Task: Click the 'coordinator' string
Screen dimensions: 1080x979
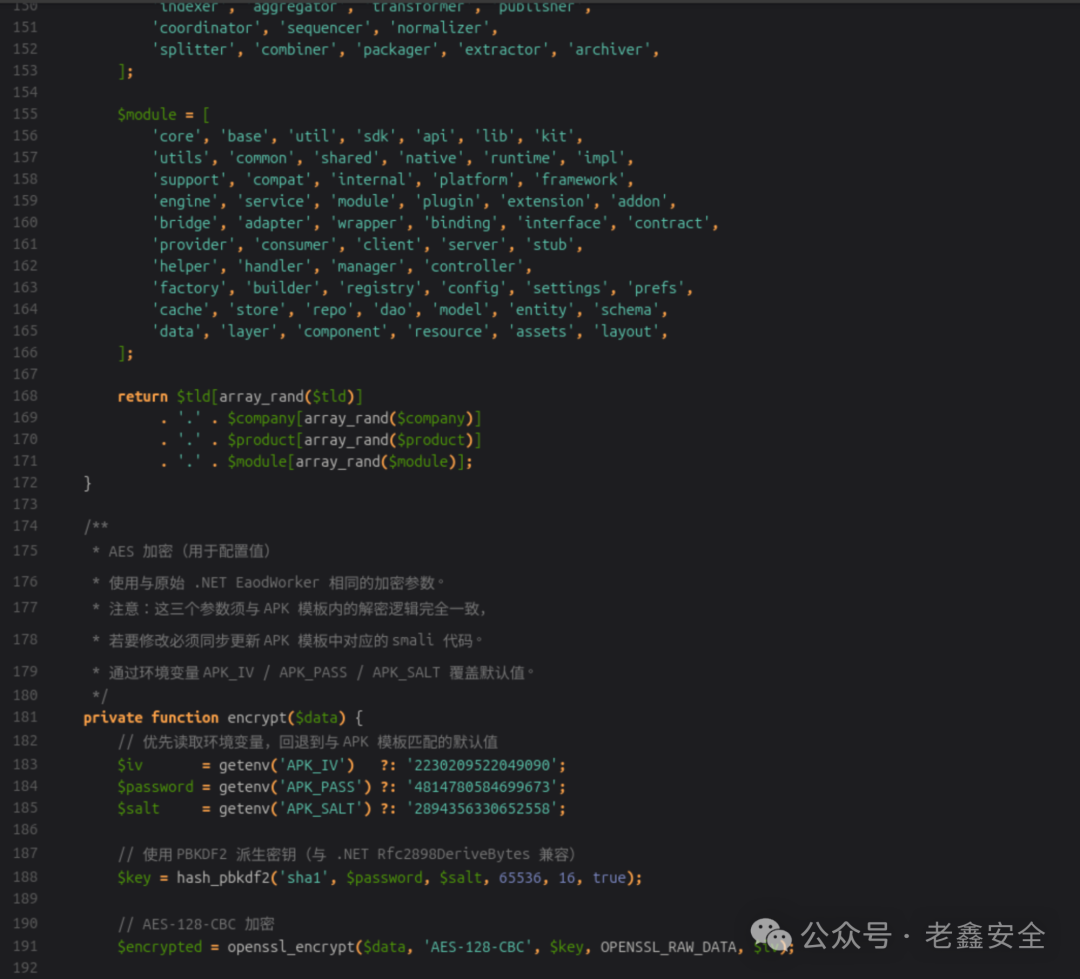Action: tap(209, 28)
